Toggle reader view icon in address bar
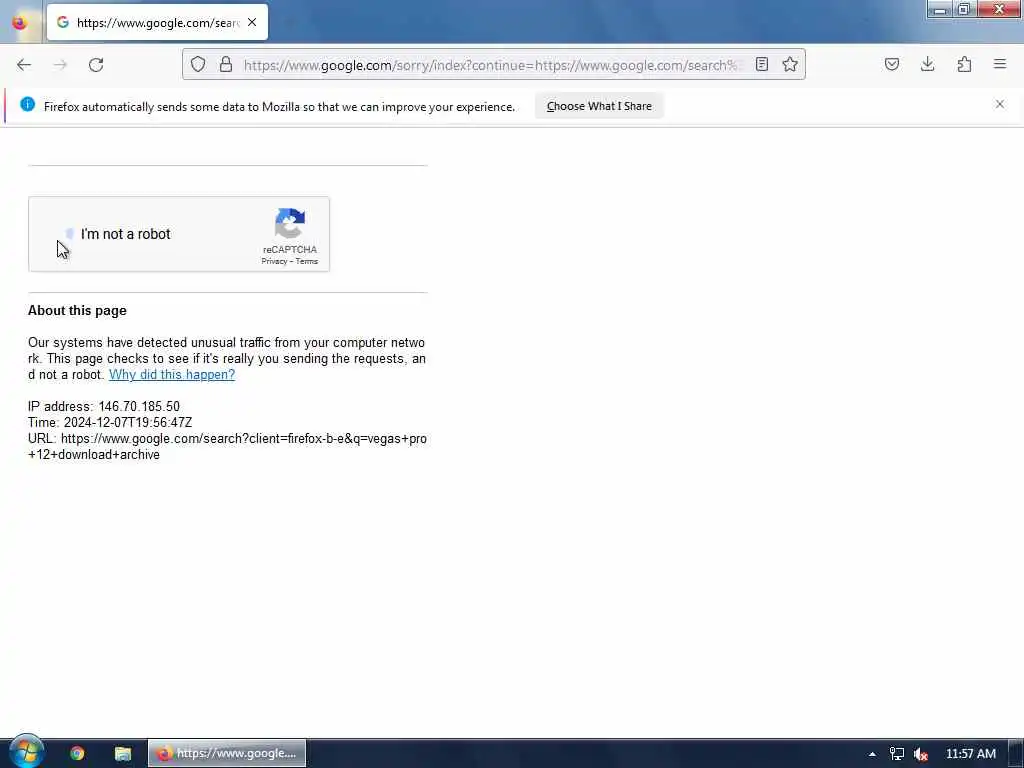 click(761, 64)
